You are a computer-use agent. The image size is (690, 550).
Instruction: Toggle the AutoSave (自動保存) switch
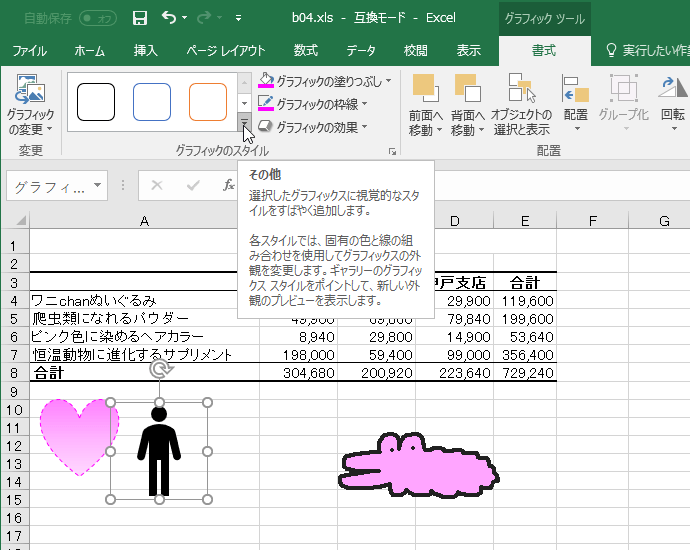click(97, 18)
